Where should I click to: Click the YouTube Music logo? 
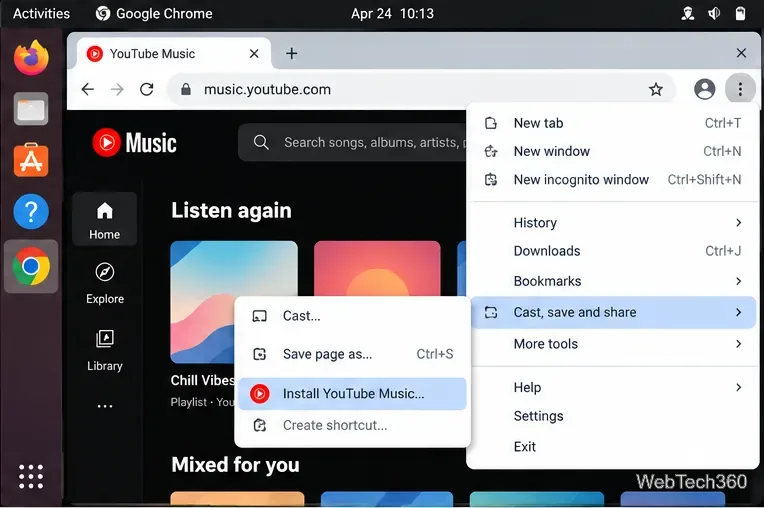[134, 142]
